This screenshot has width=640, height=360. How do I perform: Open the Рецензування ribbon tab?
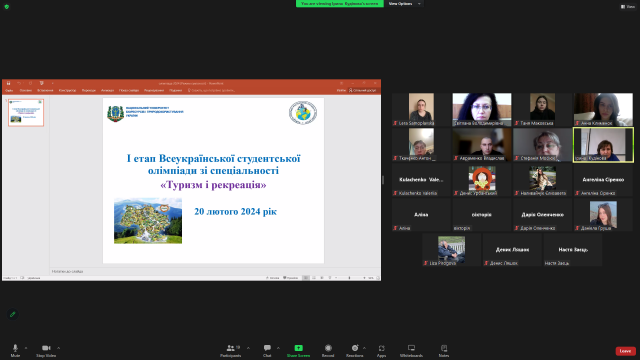click(154, 90)
